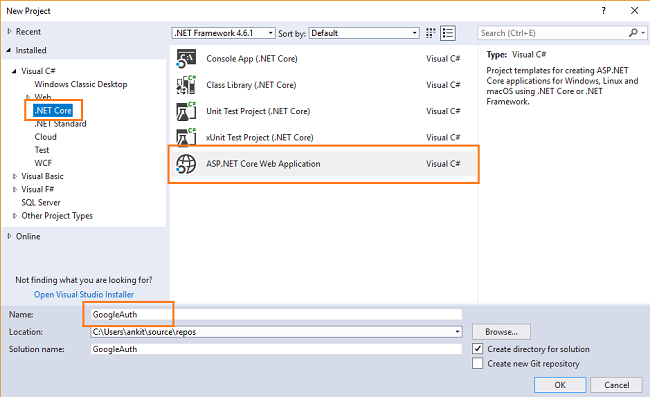Open the Sort by Default dropdown
The height and width of the screenshot is (397, 650).
[364, 33]
